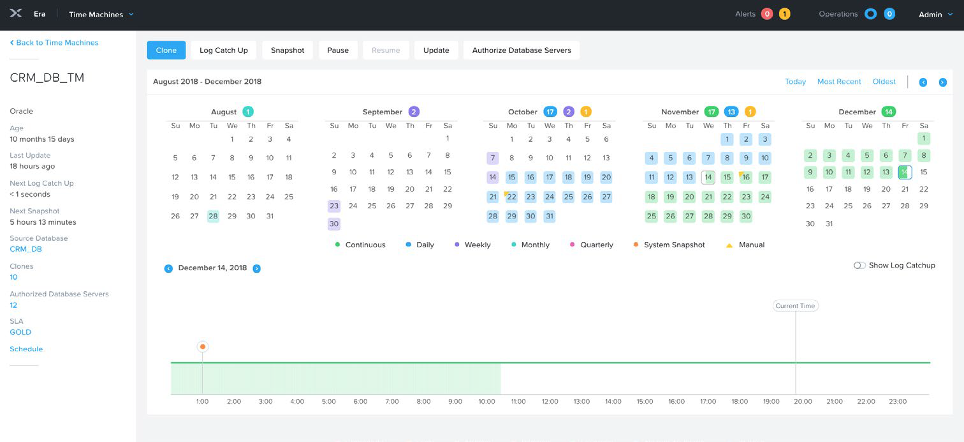The height and width of the screenshot is (442, 964).
Task: Click the System Snapshot legend entry
Action: [x=669, y=245]
